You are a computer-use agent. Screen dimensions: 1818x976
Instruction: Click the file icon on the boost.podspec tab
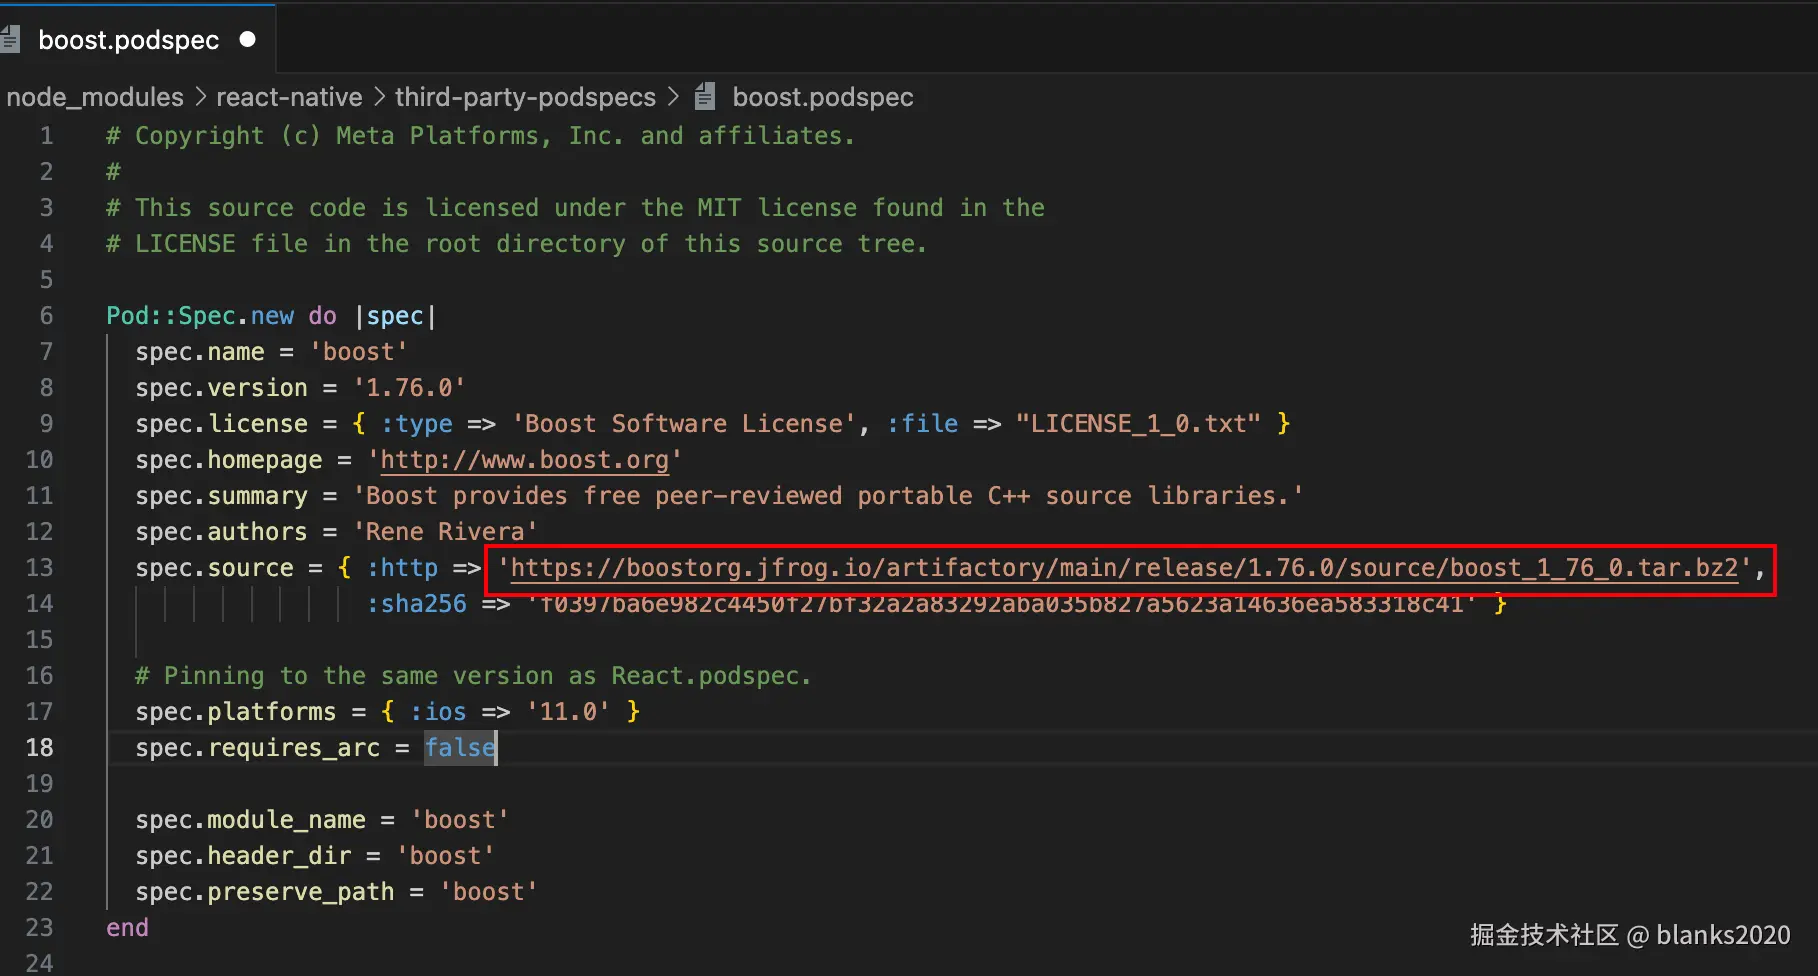click(x=10, y=40)
